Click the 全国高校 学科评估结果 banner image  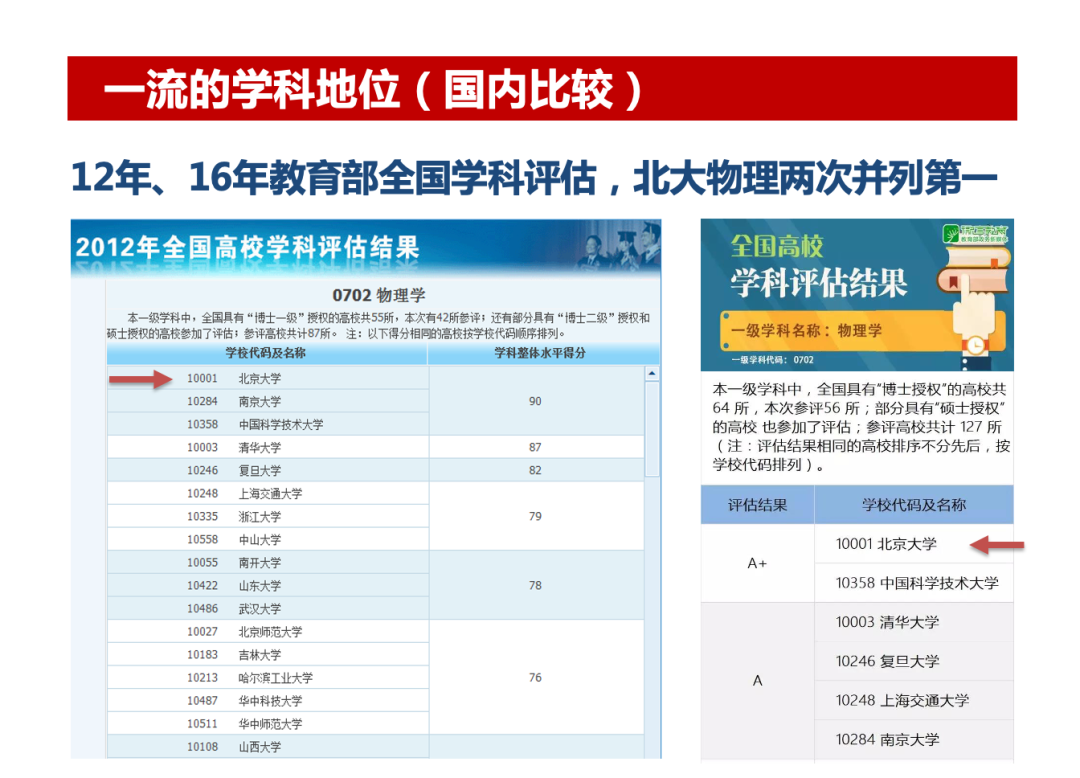click(857, 295)
